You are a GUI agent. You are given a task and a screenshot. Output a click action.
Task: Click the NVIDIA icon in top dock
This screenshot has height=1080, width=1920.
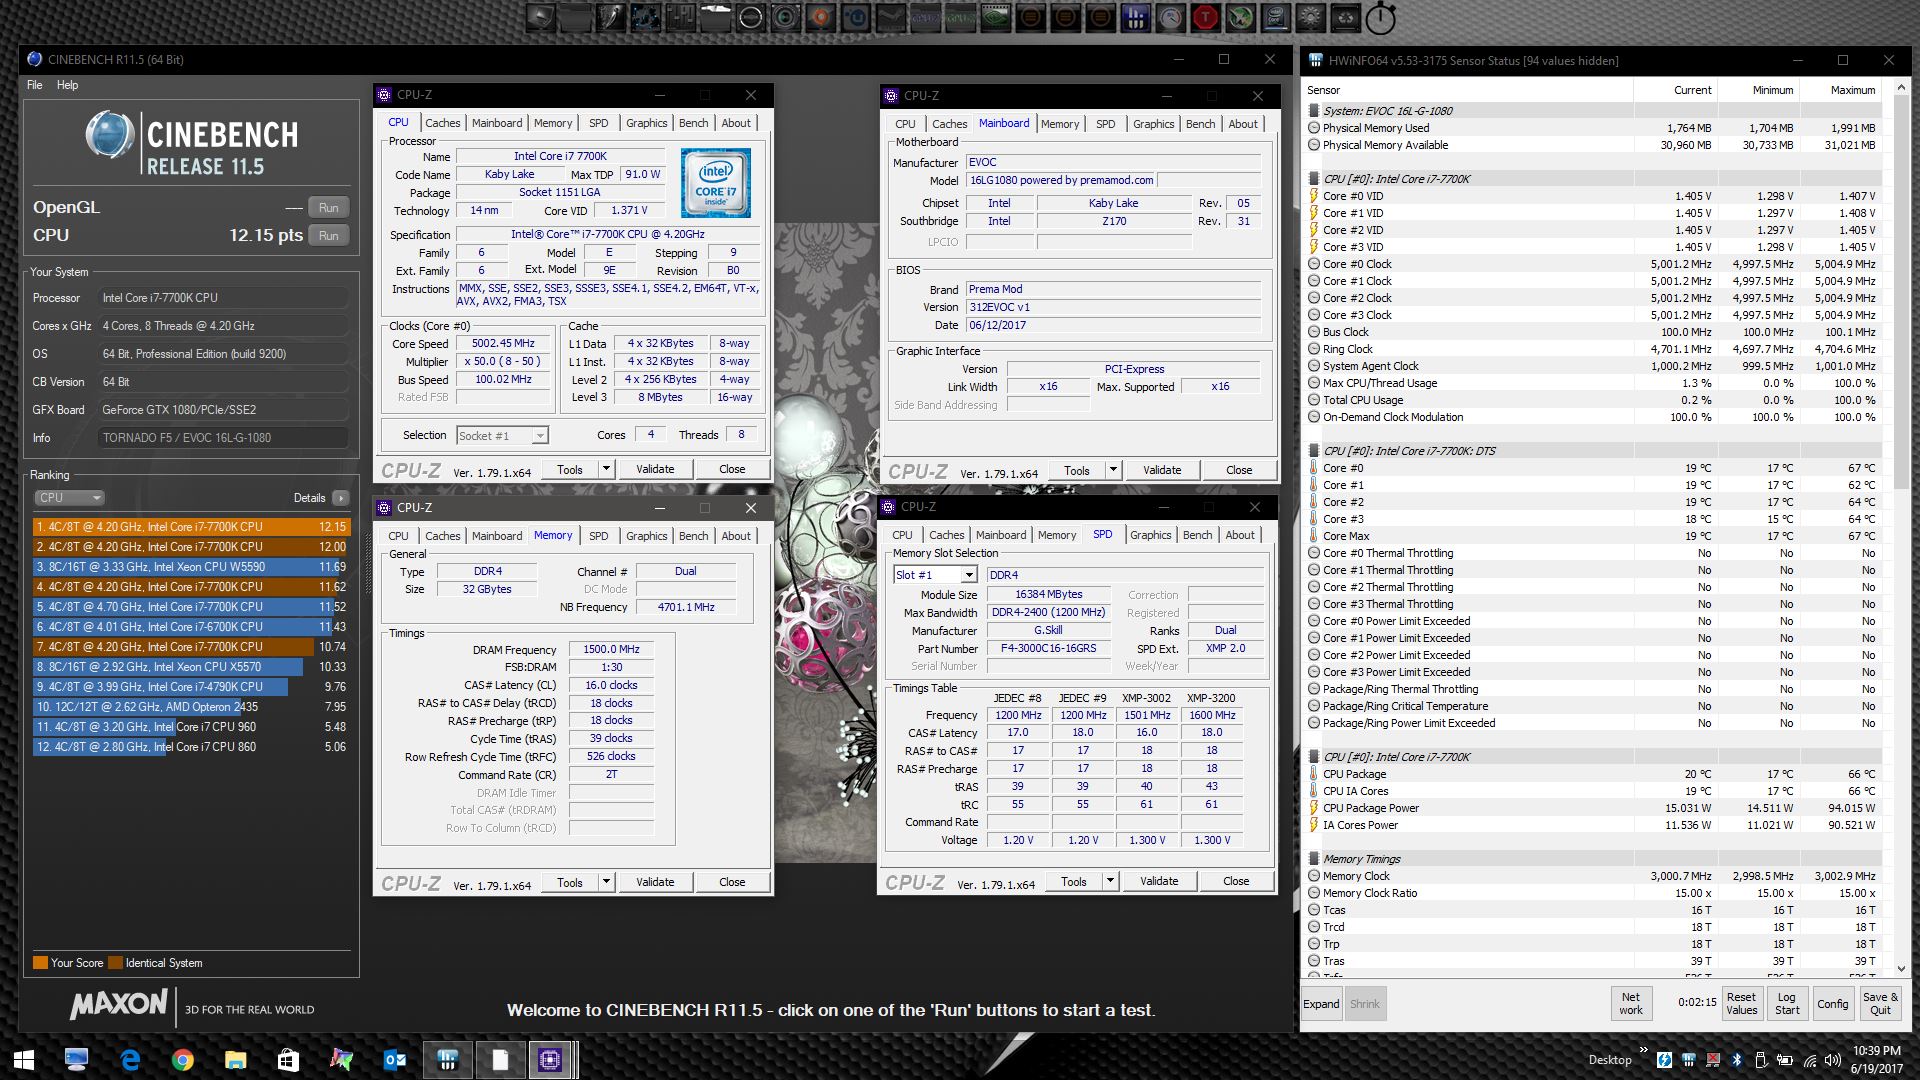point(994,17)
